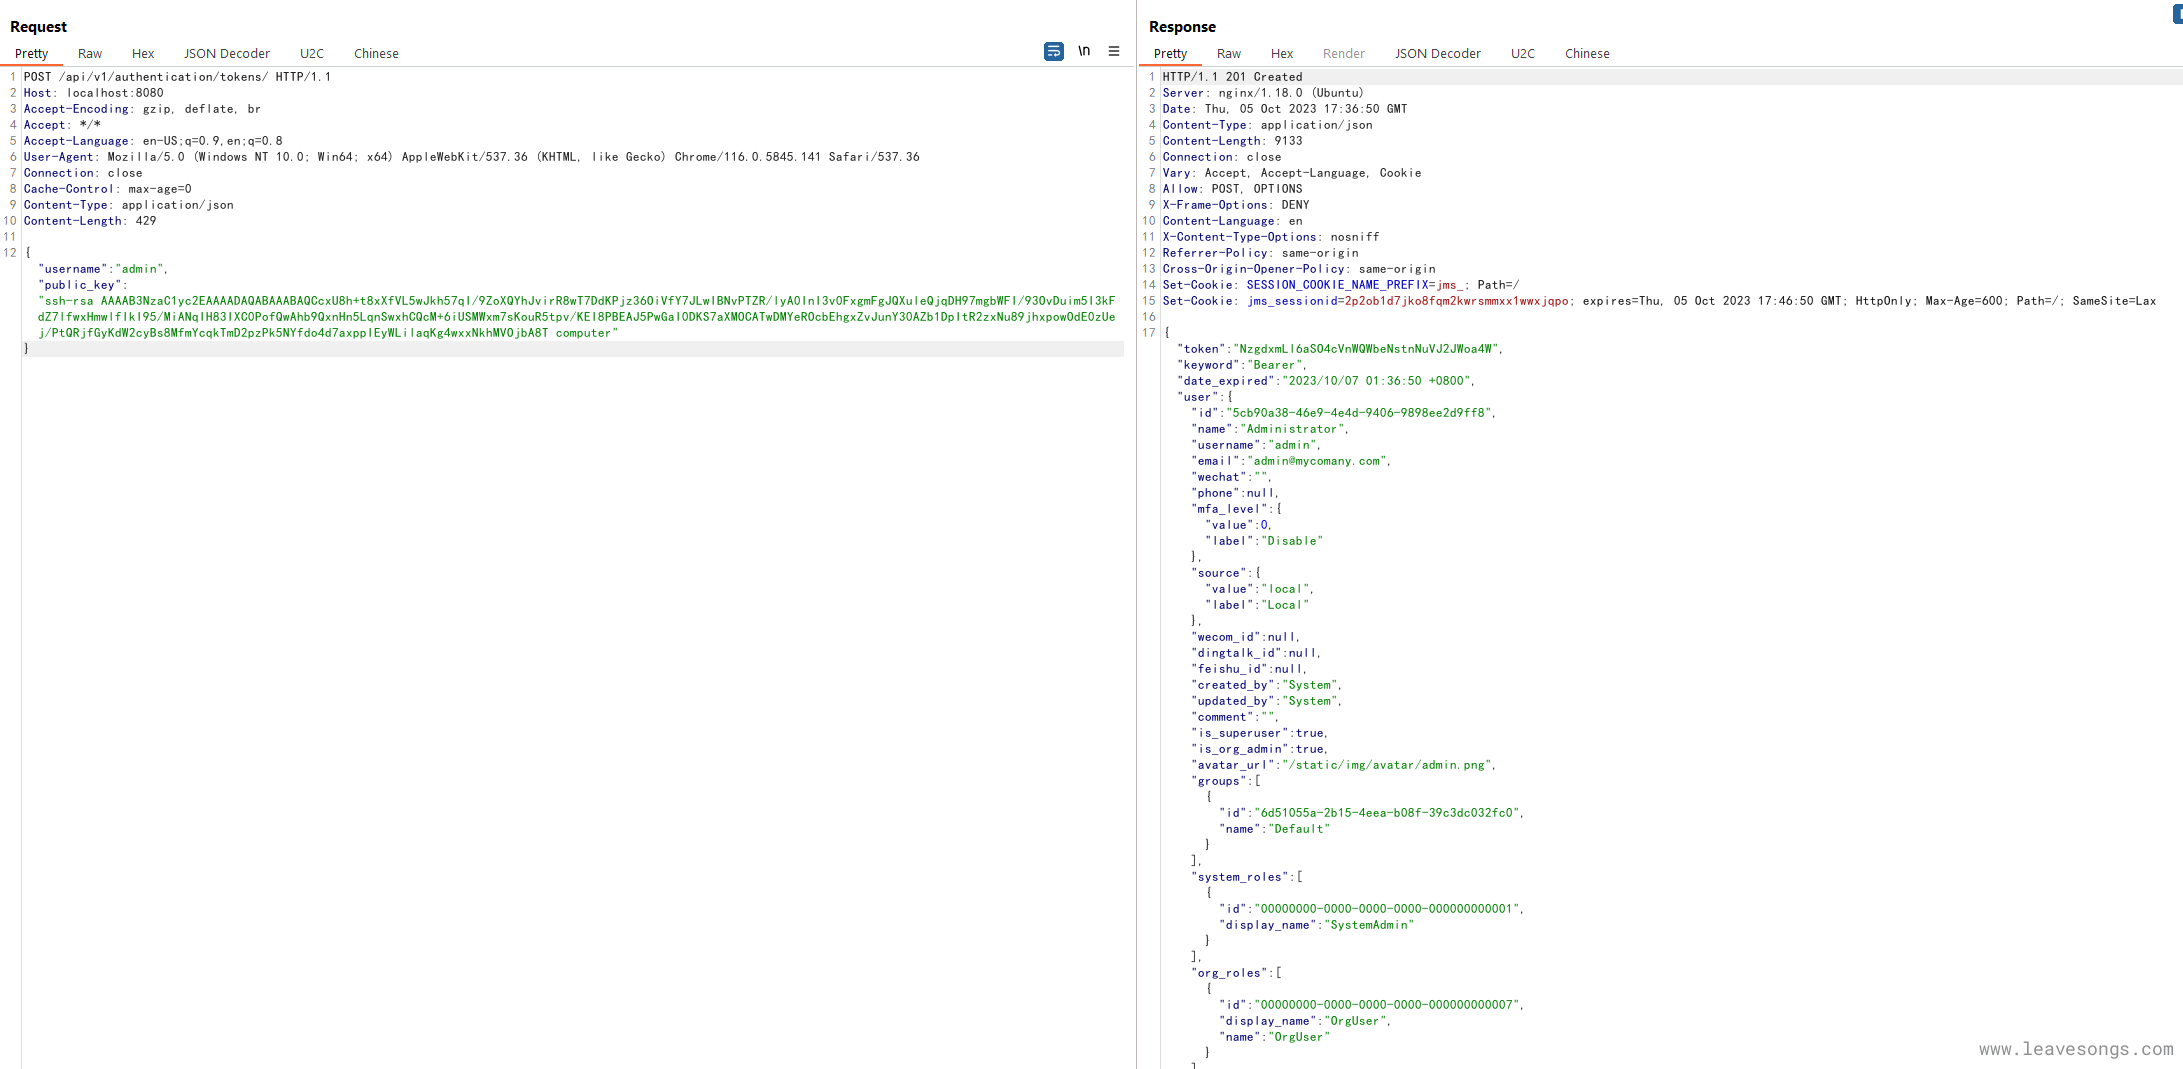Select the Response JSON Decoder tab
The height and width of the screenshot is (1069, 2183).
point(1437,54)
